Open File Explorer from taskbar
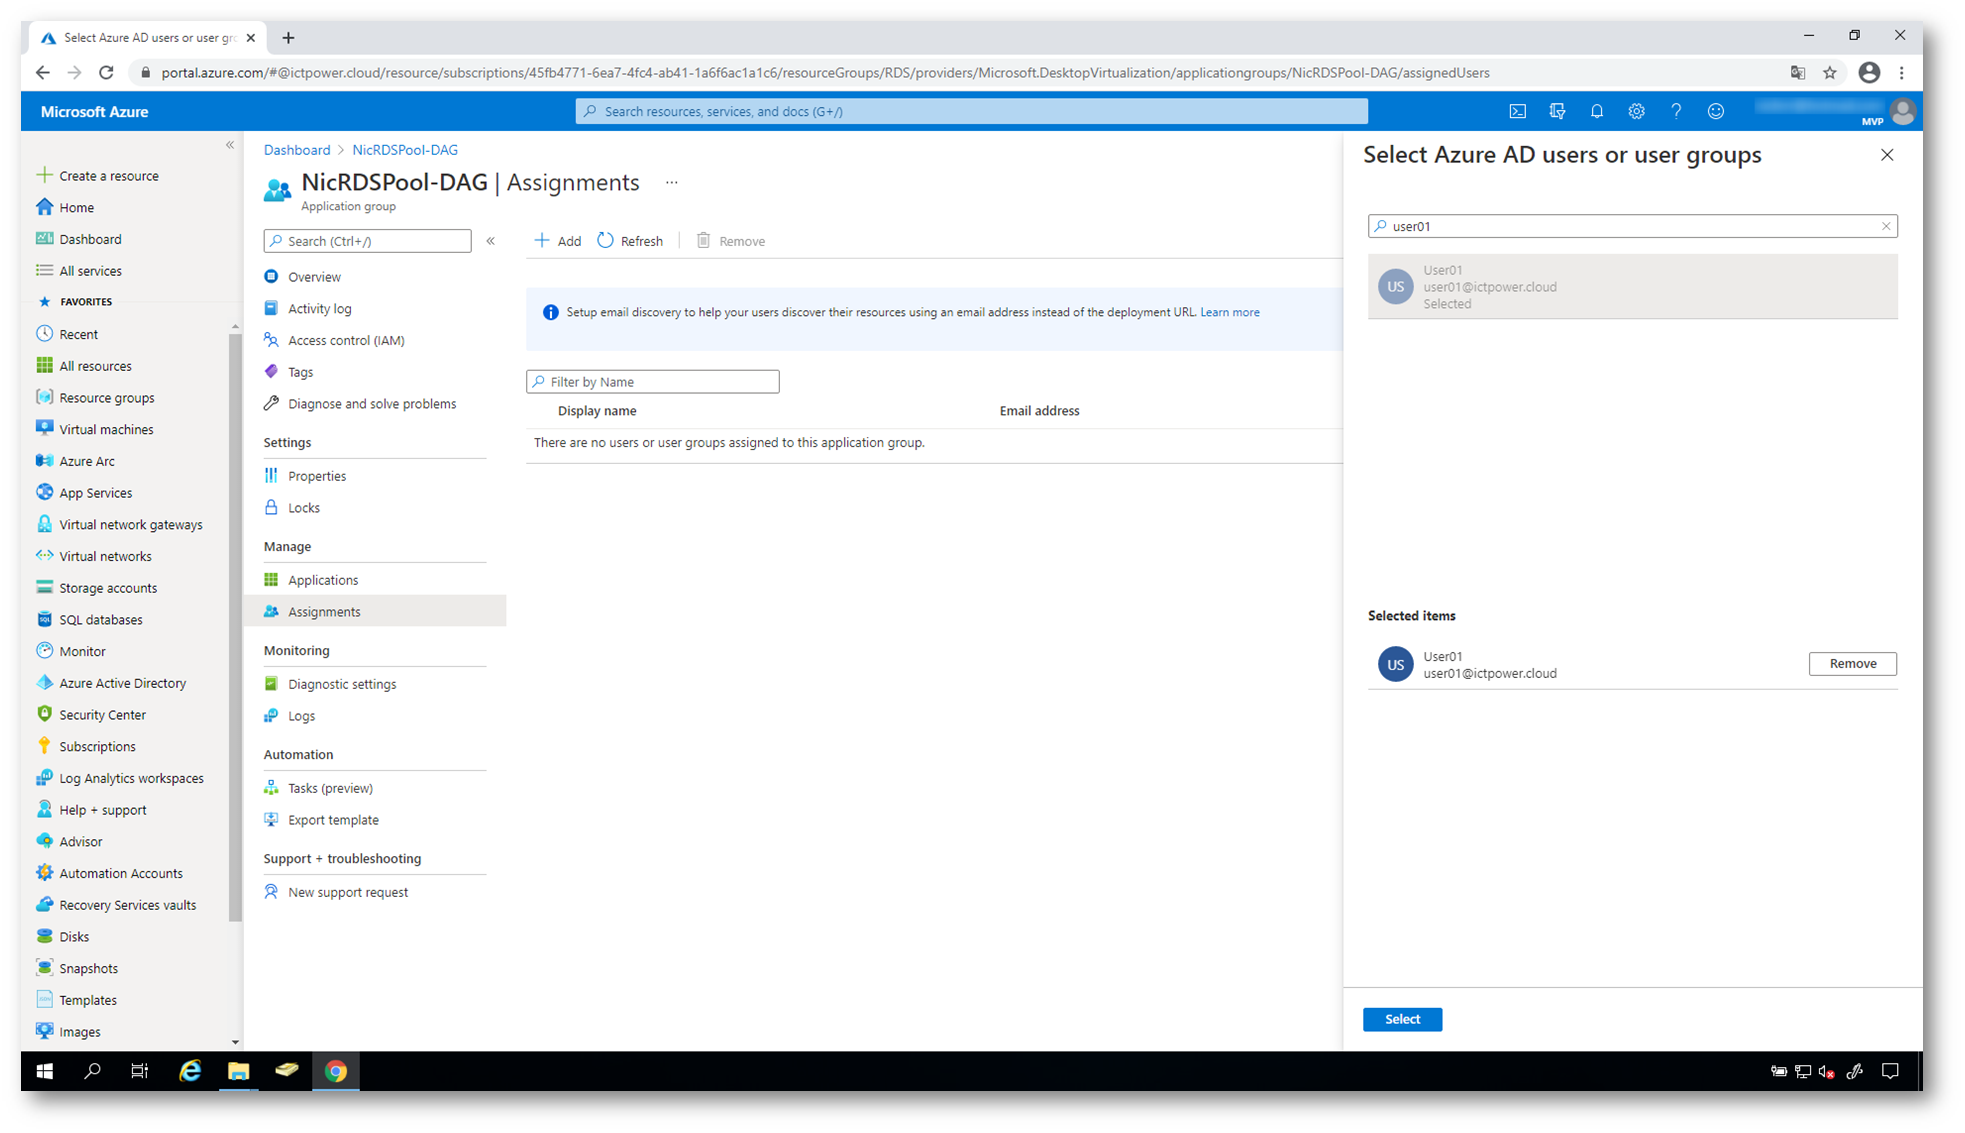 pyautogui.click(x=238, y=1071)
